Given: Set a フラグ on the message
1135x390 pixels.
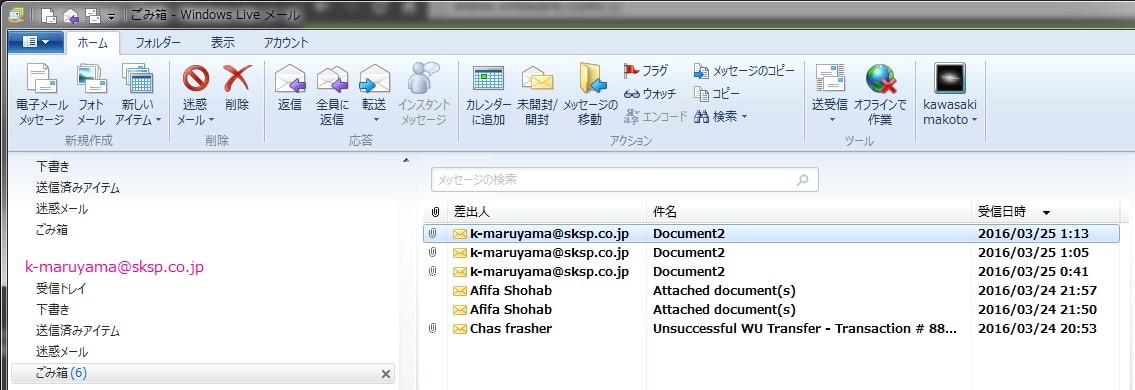Looking at the screenshot, I should [x=646, y=71].
